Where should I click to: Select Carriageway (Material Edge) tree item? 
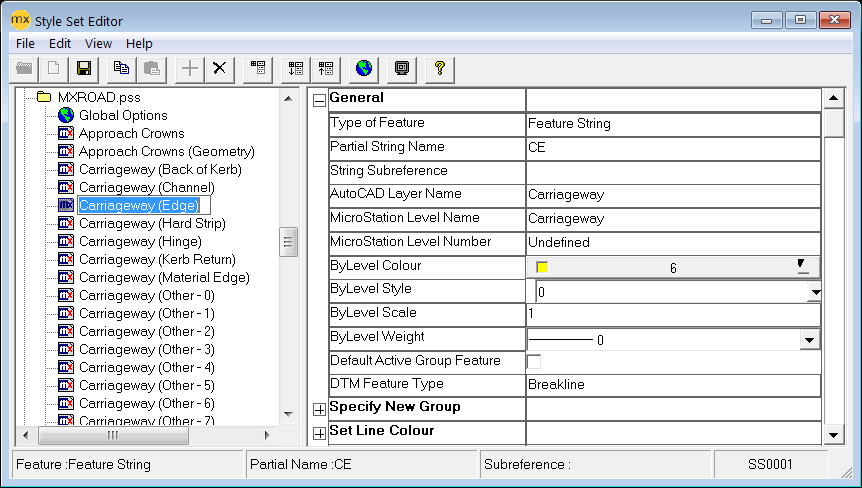point(164,278)
